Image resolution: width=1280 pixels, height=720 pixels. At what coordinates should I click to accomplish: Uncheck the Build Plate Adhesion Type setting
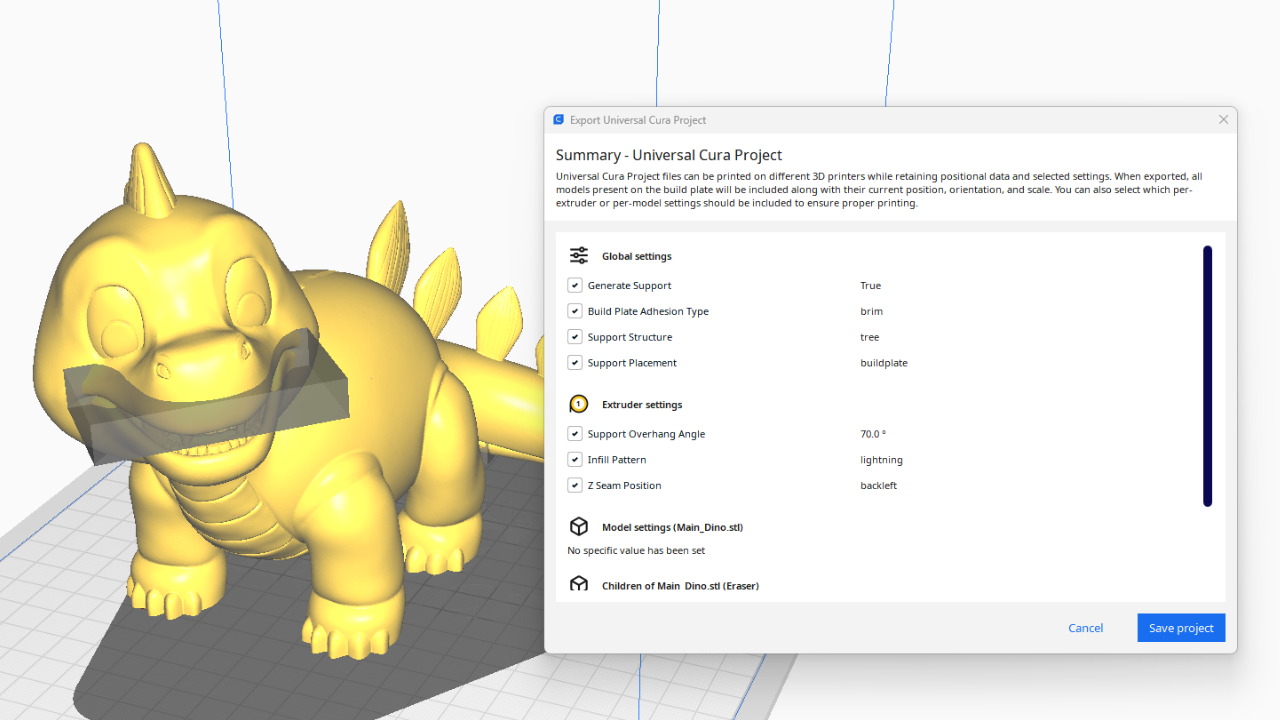point(575,311)
